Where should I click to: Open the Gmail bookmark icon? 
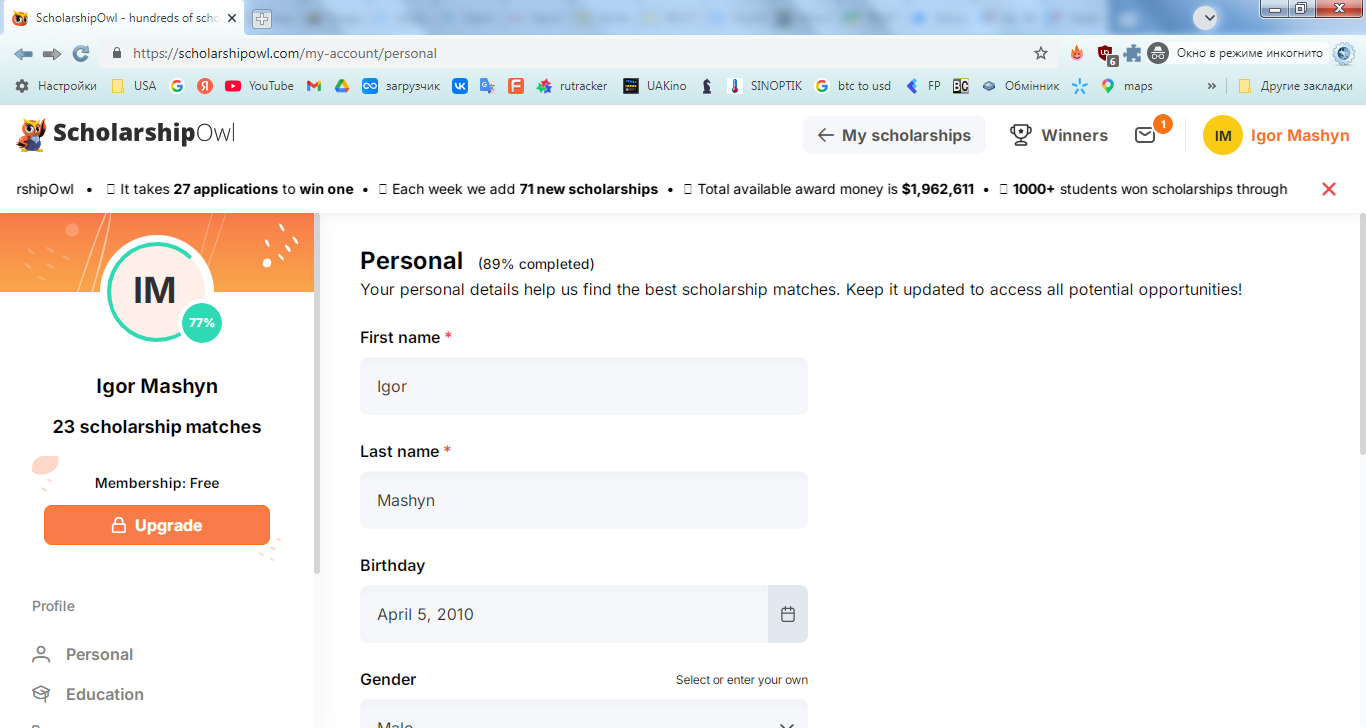coord(313,86)
